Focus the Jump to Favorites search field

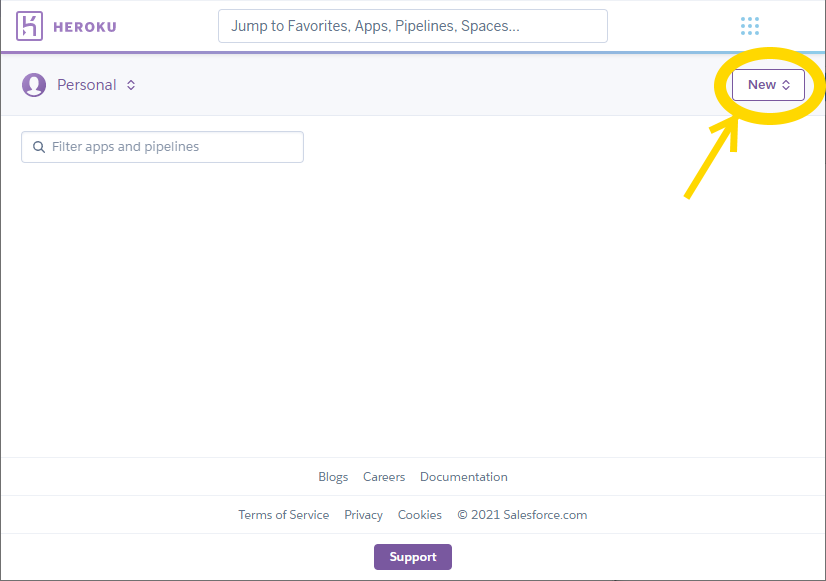coord(412,26)
